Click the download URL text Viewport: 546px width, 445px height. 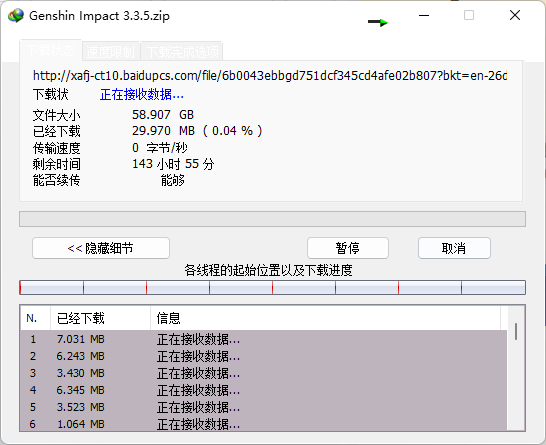[270, 76]
